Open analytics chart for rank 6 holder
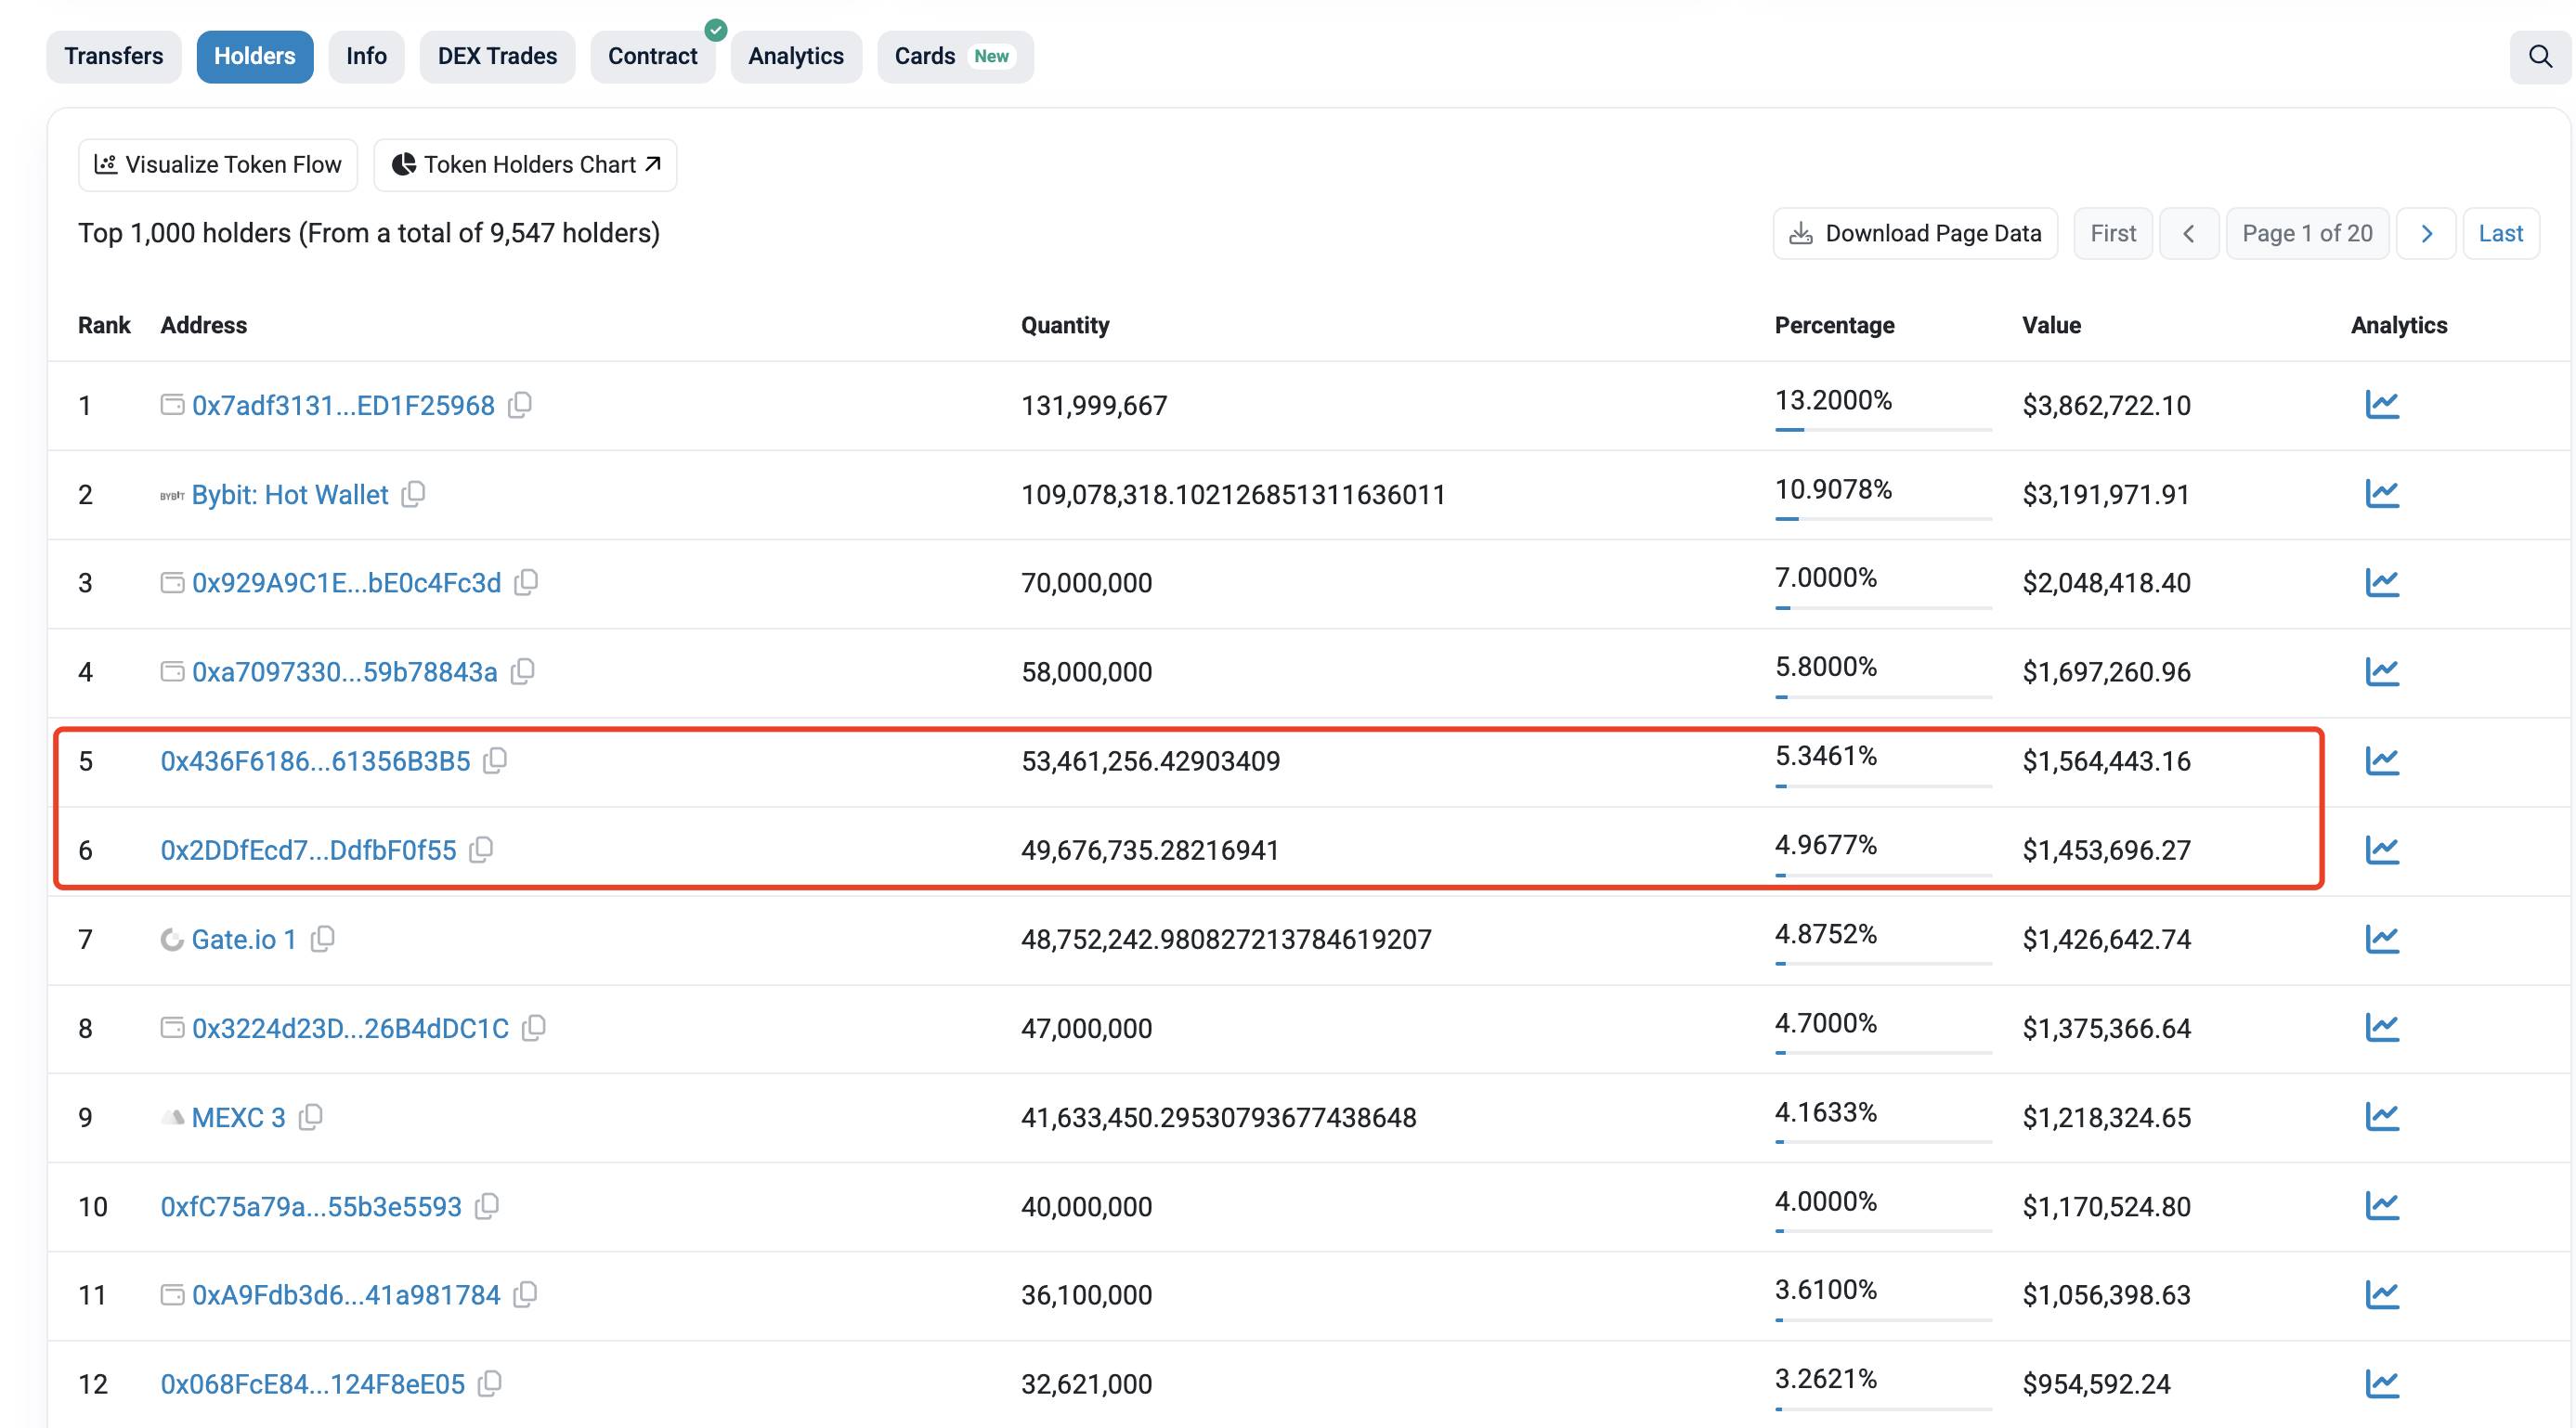 pyautogui.click(x=2382, y=850)
